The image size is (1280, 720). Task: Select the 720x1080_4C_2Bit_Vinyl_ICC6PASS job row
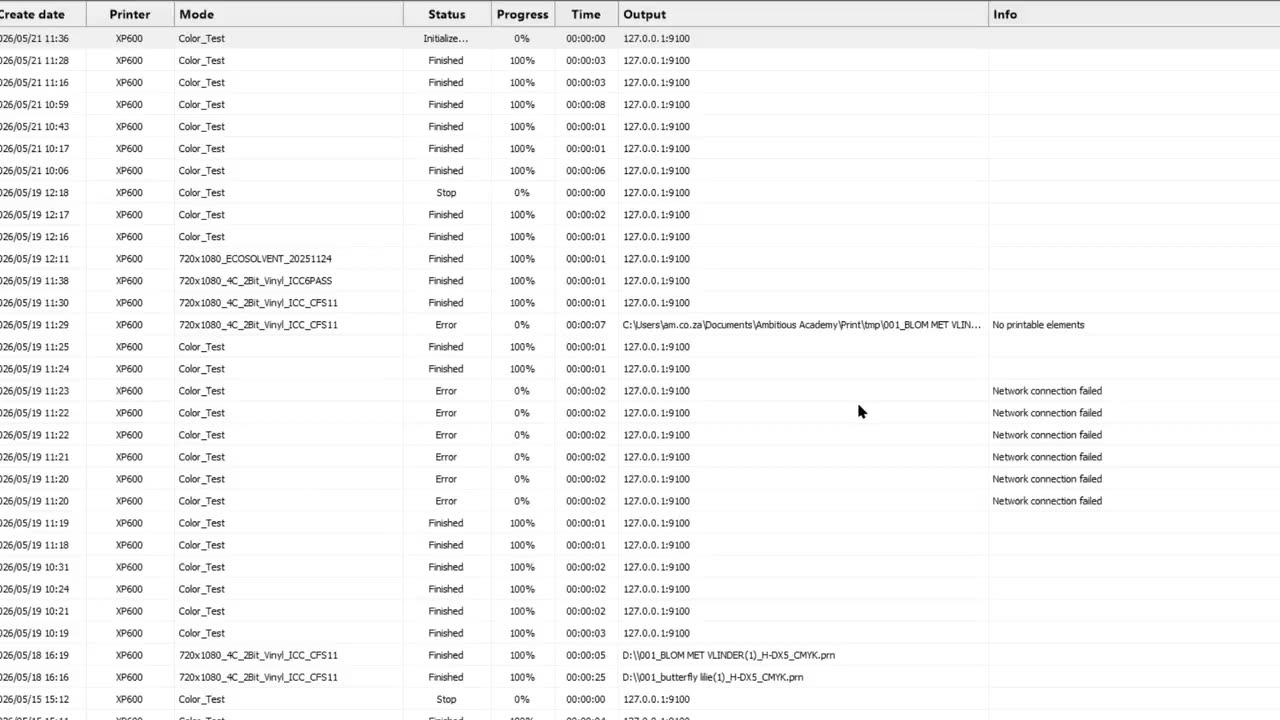pos(640,280)
